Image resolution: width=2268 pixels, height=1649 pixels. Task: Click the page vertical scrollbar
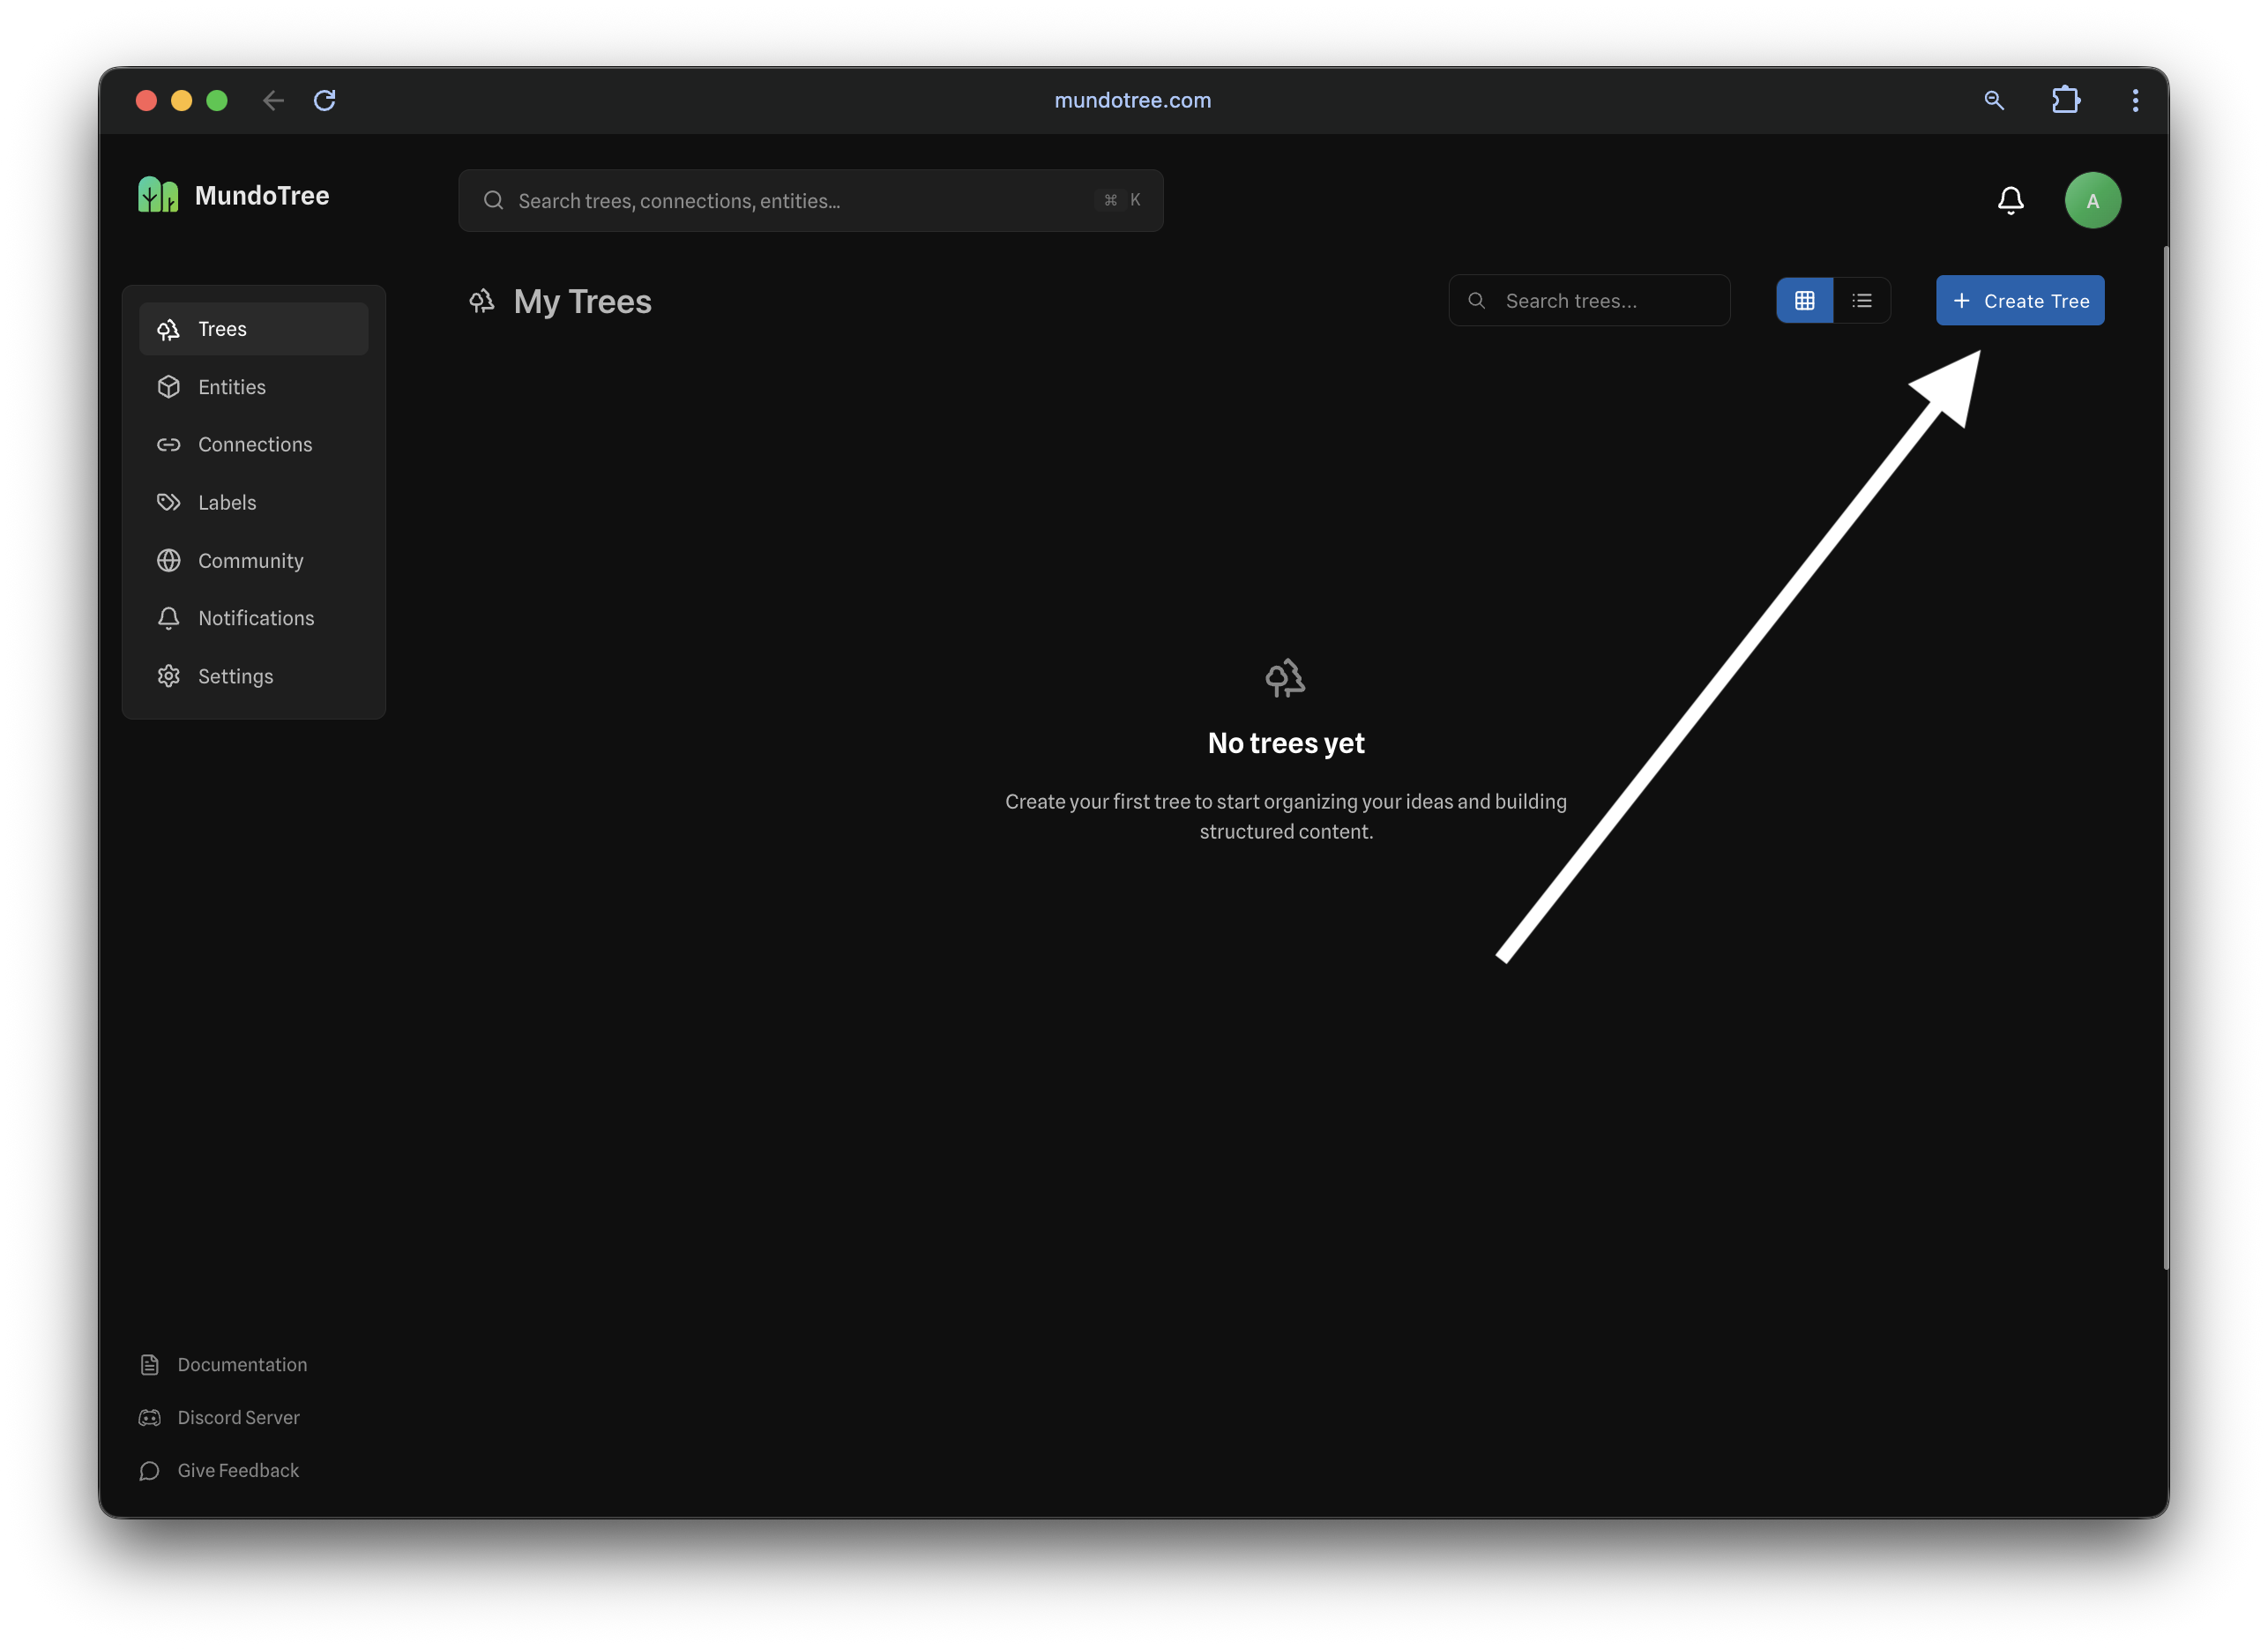tap(2165, 758)
